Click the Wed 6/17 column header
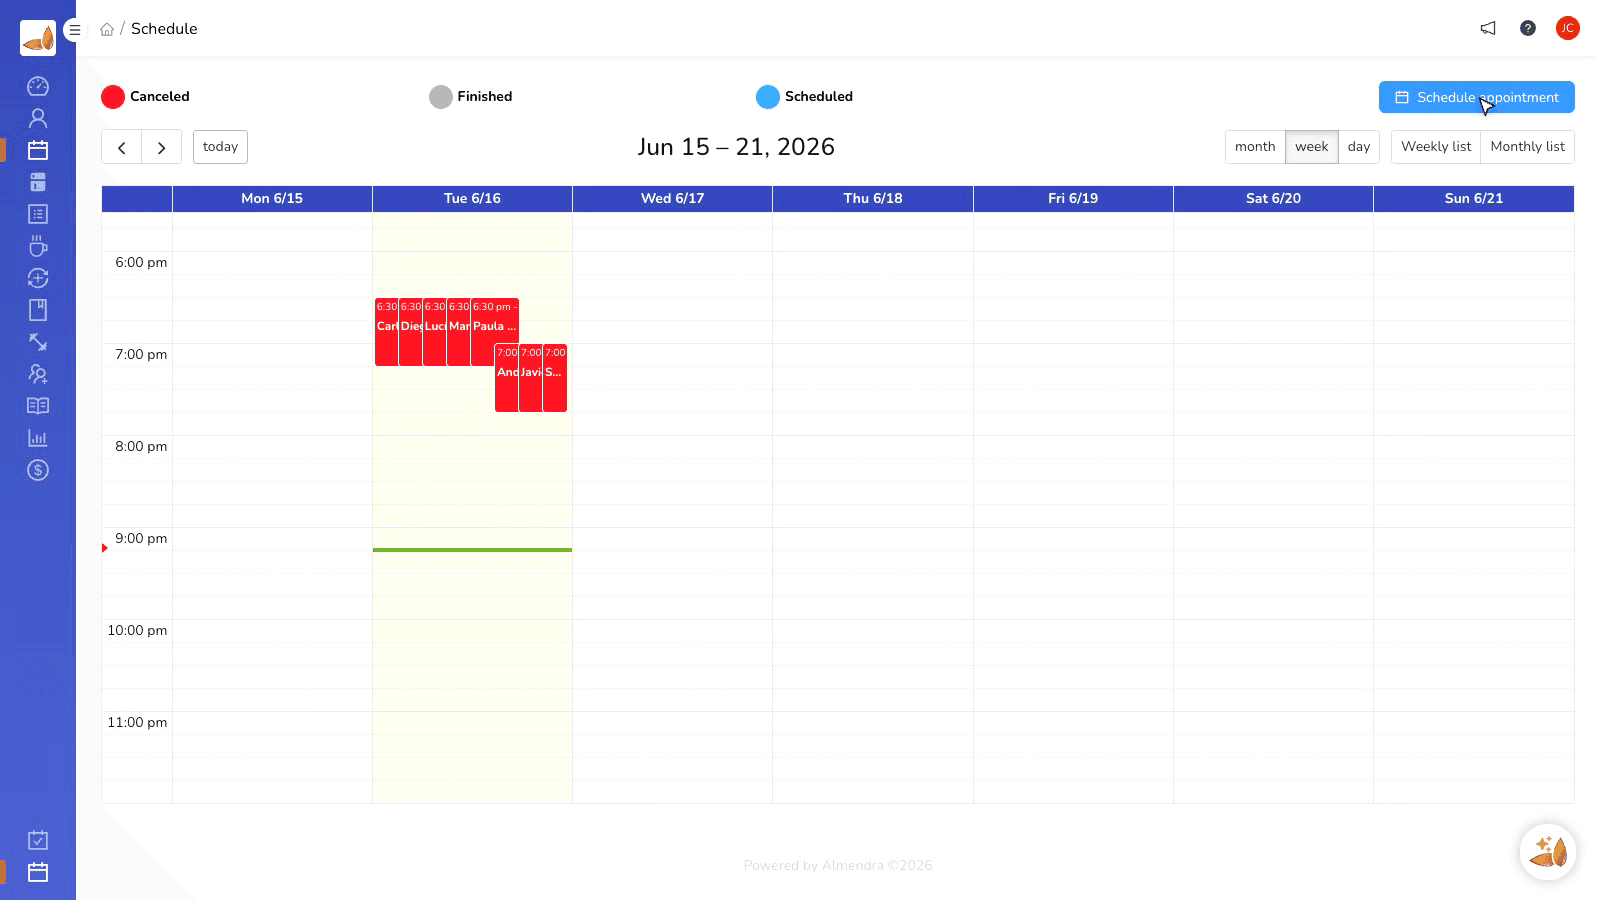This screenshot has width=1600, height=900. click(673, 198)
